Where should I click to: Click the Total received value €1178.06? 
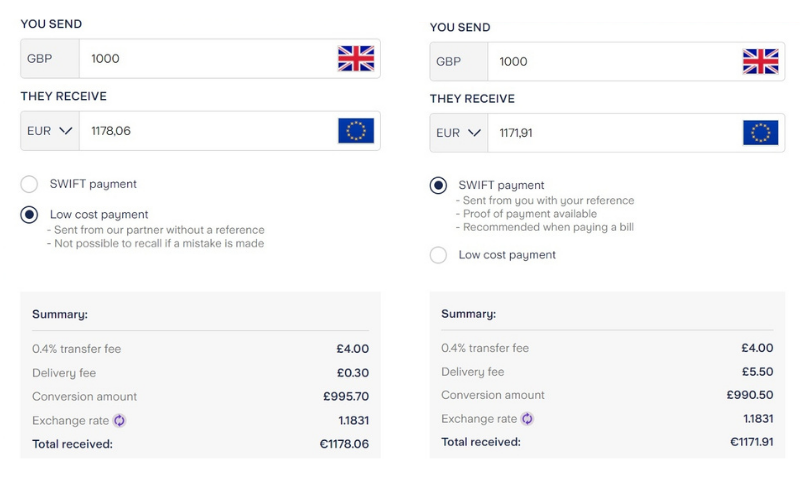point(344,444)
